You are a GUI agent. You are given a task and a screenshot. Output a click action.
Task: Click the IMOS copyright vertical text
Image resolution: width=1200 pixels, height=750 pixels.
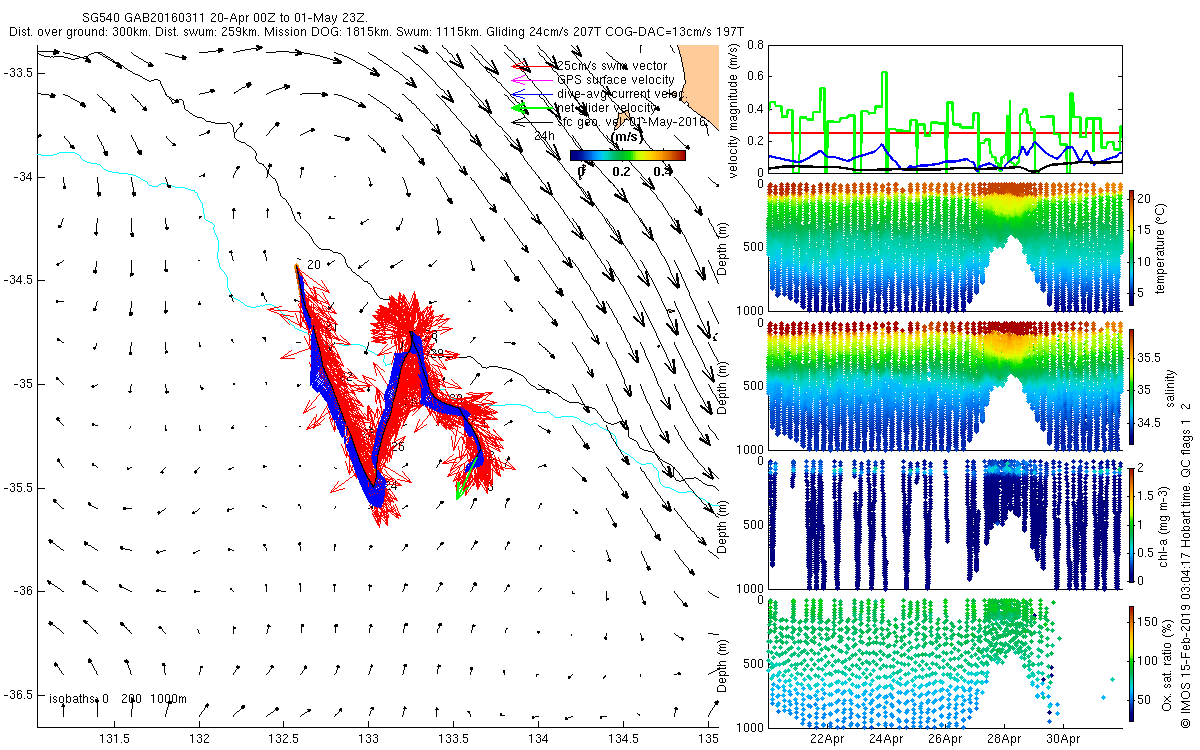[1186, 563]
